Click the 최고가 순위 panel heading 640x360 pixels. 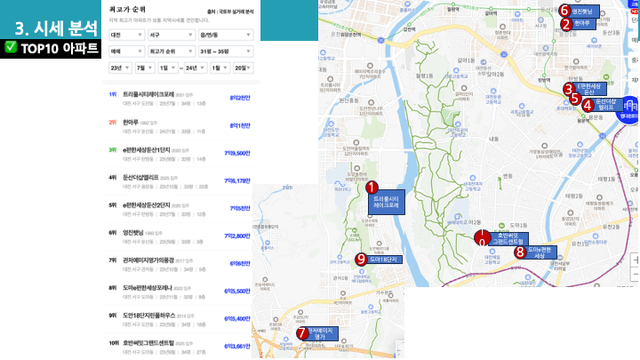127,9
